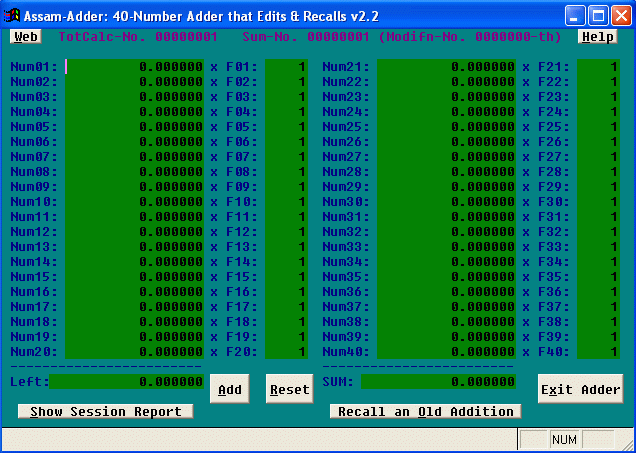The image size is (636, 453).
Task: Select the Num18 value field
Action: pos(134,322)
